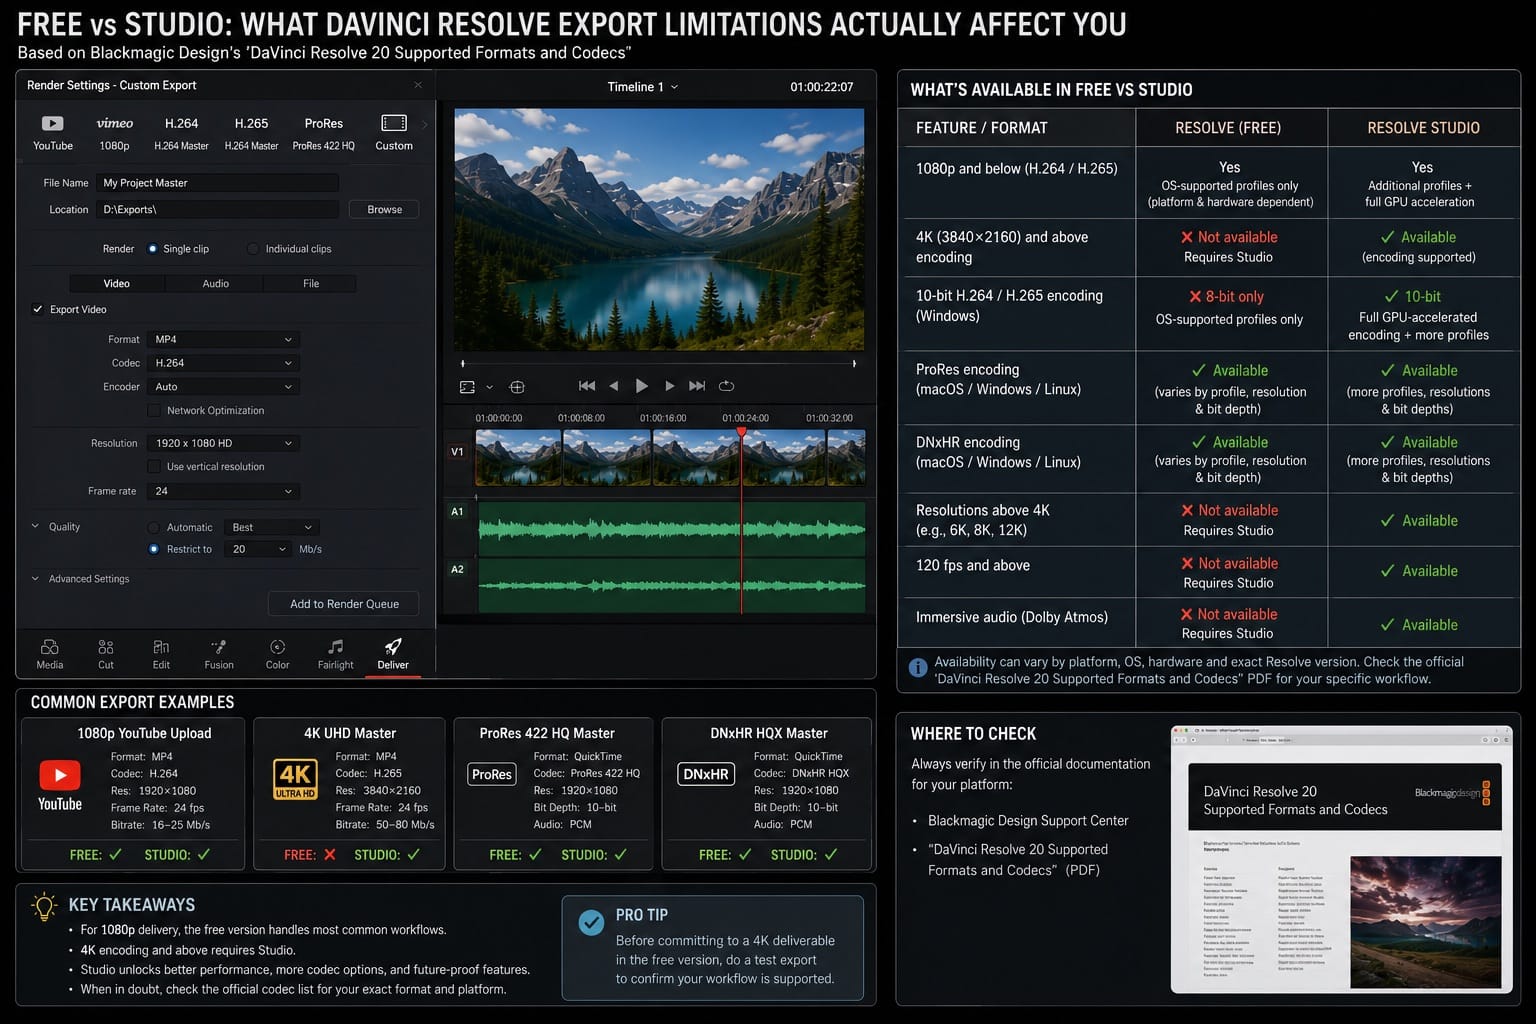Go to the Deliver page
The image size is (1536, 1024).
tap(393, 654)
